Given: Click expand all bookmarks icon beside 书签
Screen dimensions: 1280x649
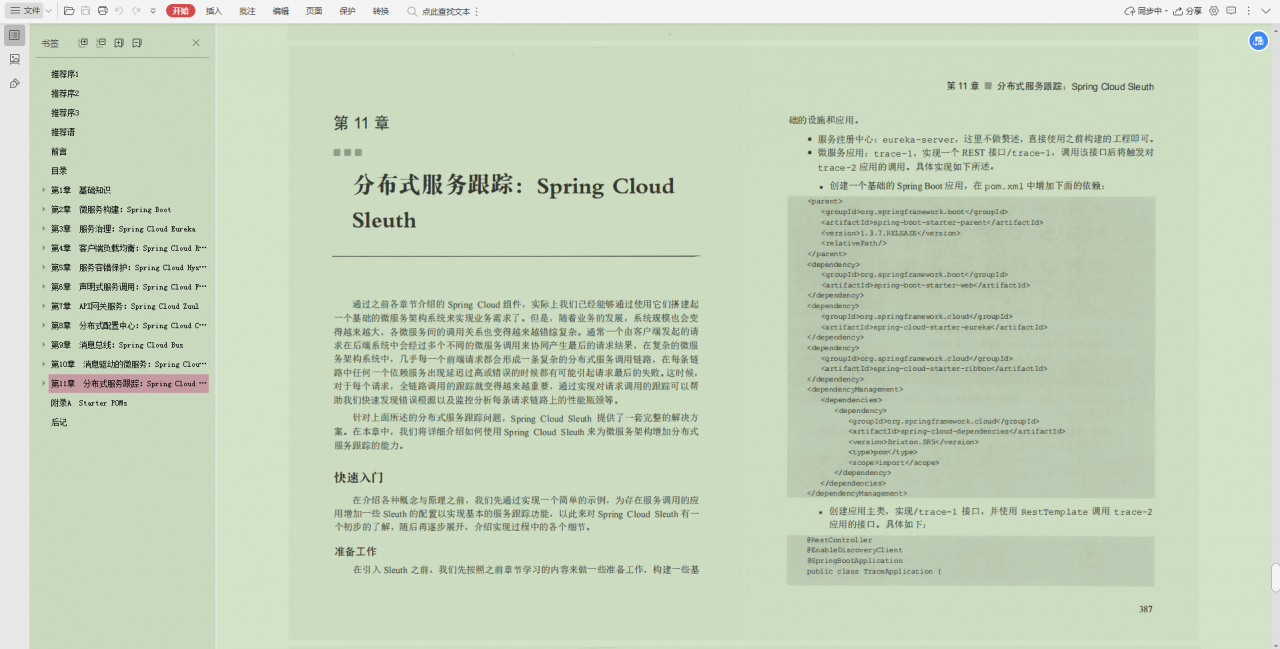Looking at the screenshot, I should [84, 43].
